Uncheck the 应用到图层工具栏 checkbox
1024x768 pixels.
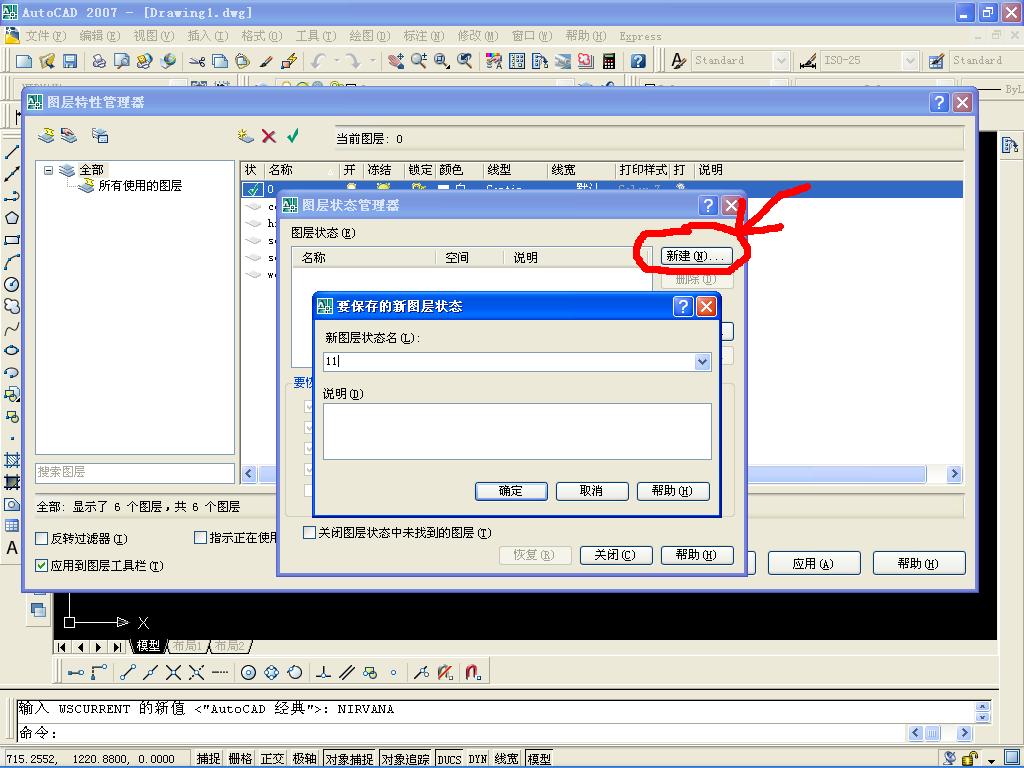point(41,566)
